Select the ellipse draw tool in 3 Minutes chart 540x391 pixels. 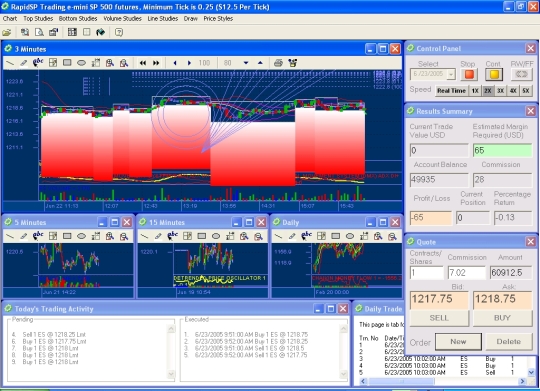[81, 63]
